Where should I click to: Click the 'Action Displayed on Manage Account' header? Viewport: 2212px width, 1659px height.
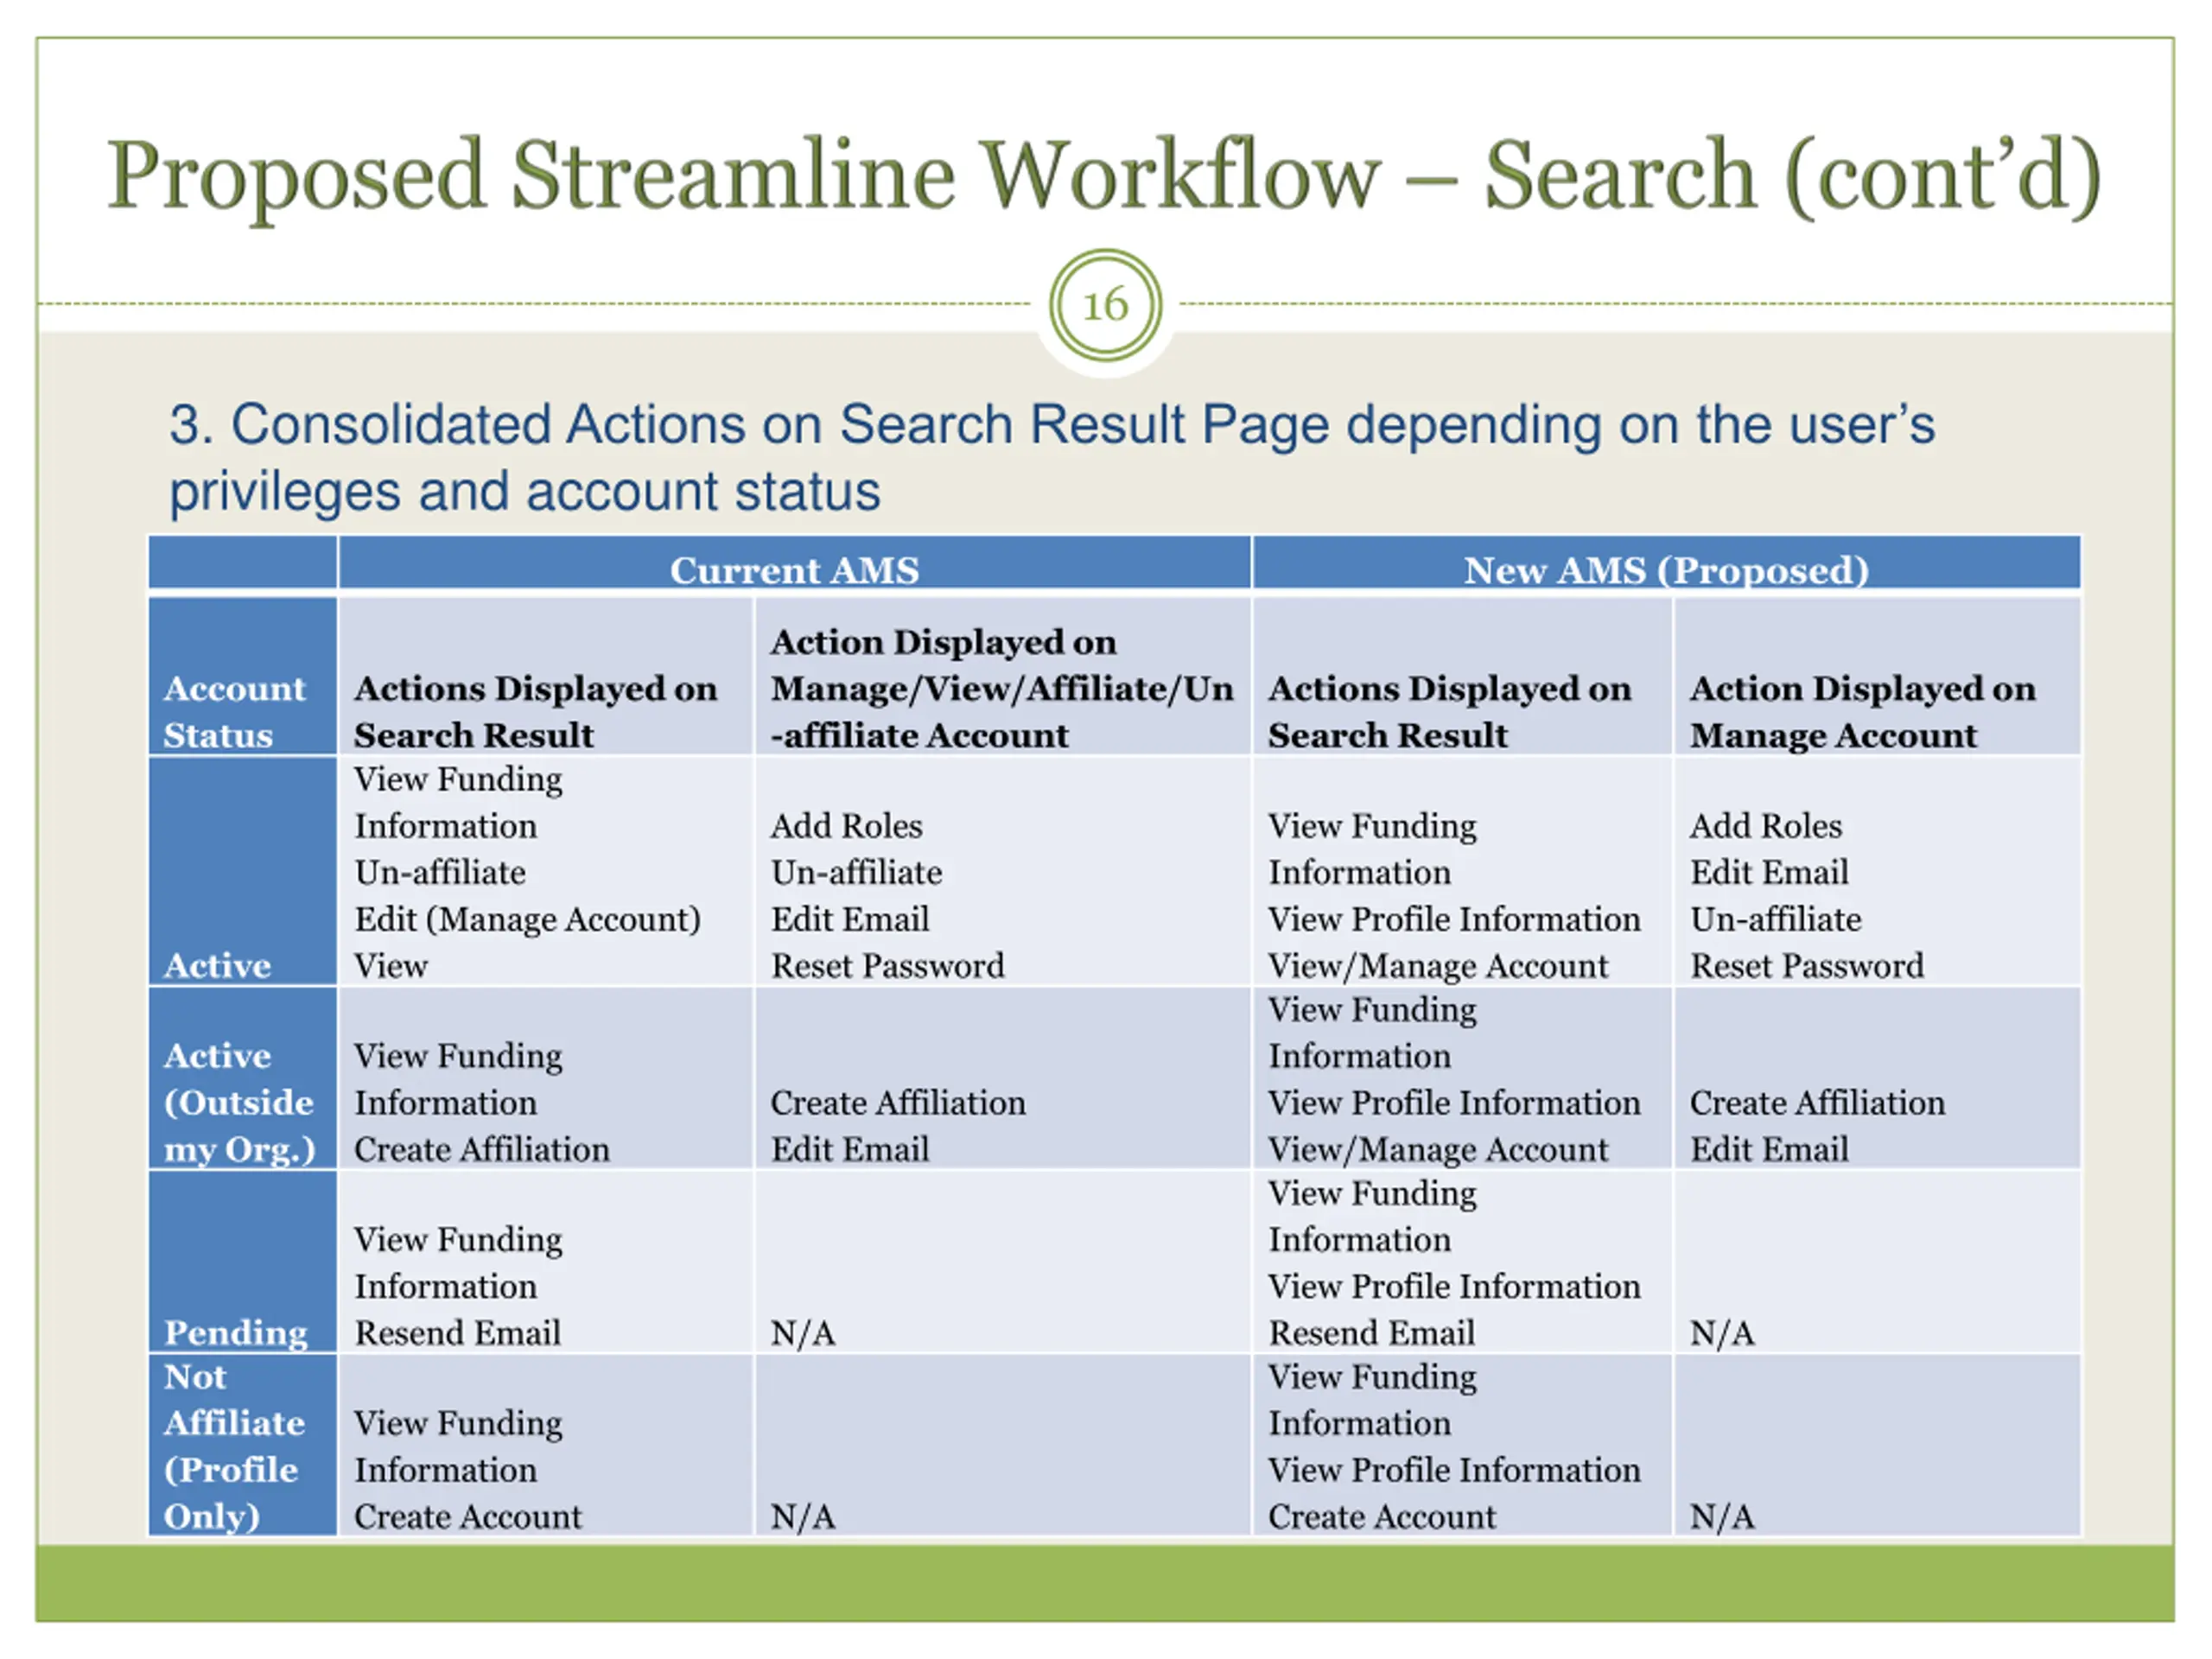click(1862, 711)
